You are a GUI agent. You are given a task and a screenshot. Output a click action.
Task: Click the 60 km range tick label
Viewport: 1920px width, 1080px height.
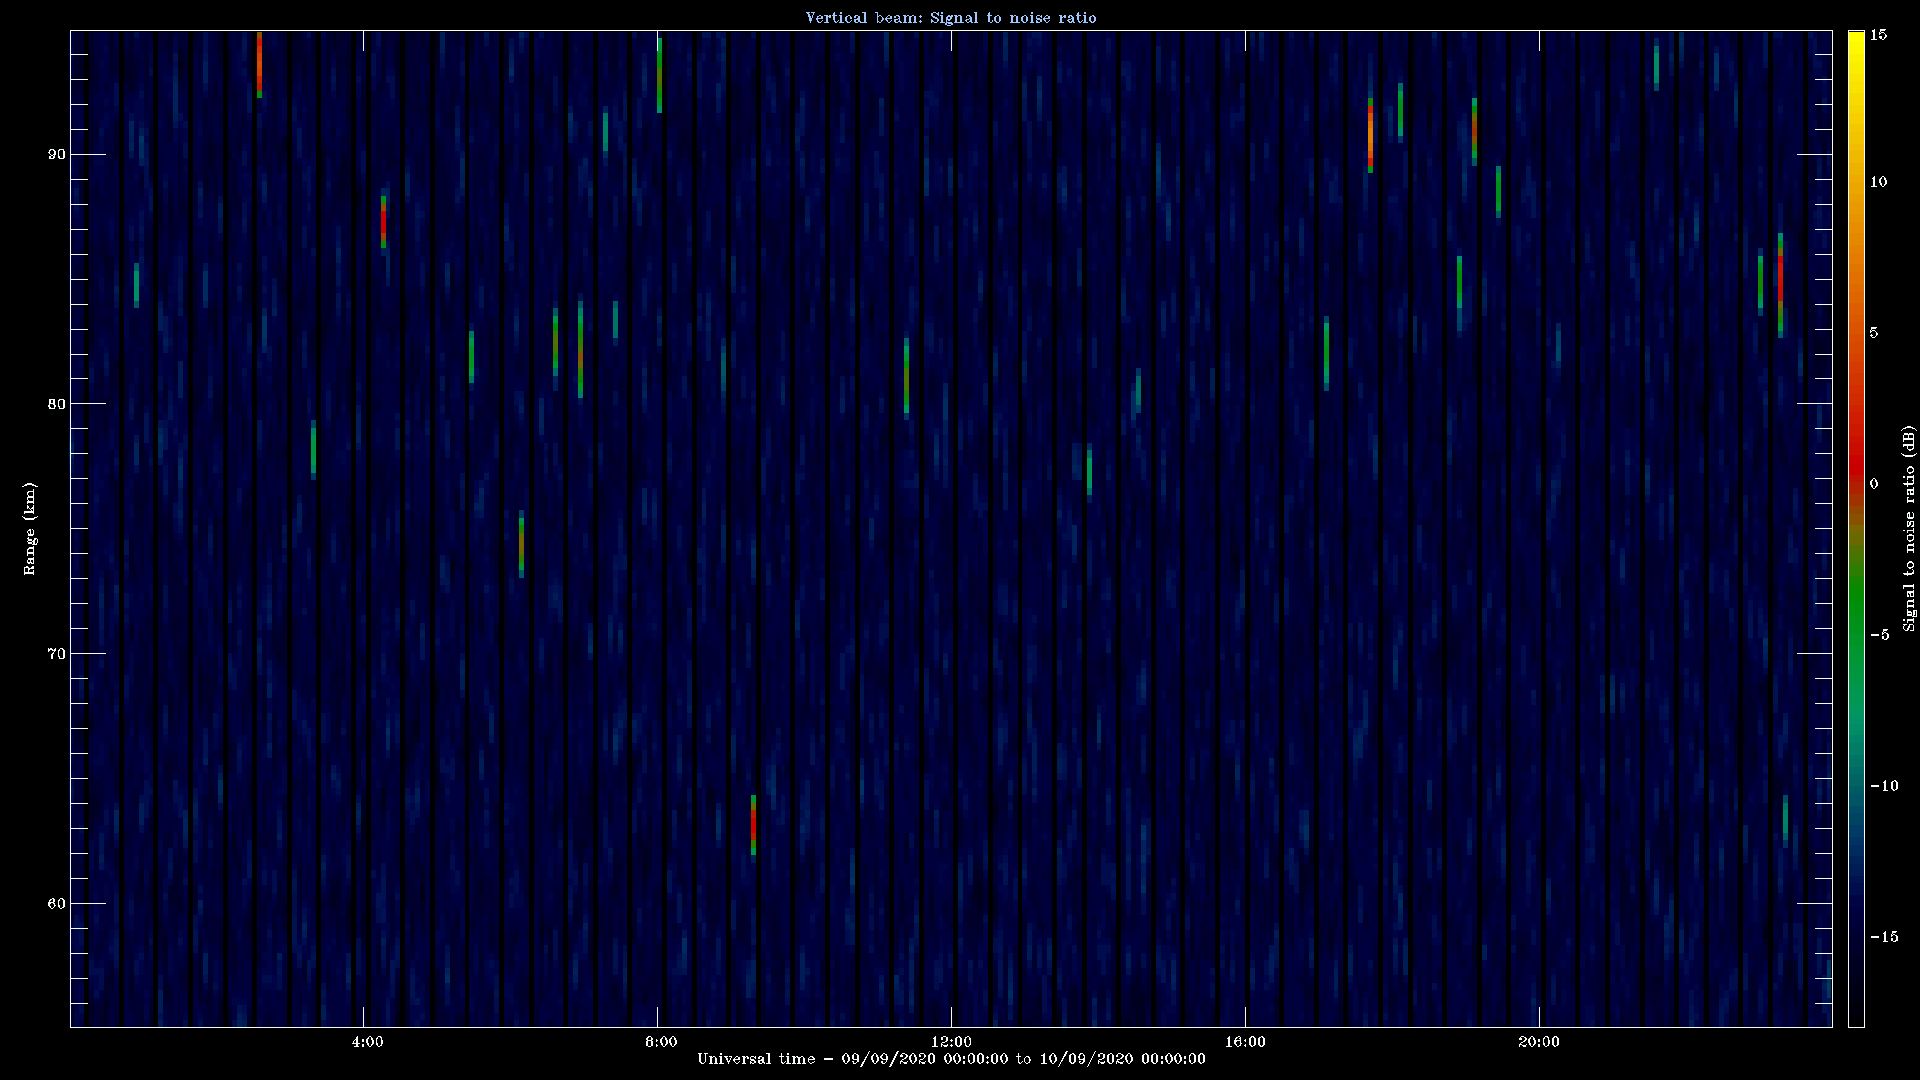tap(56, 904)
